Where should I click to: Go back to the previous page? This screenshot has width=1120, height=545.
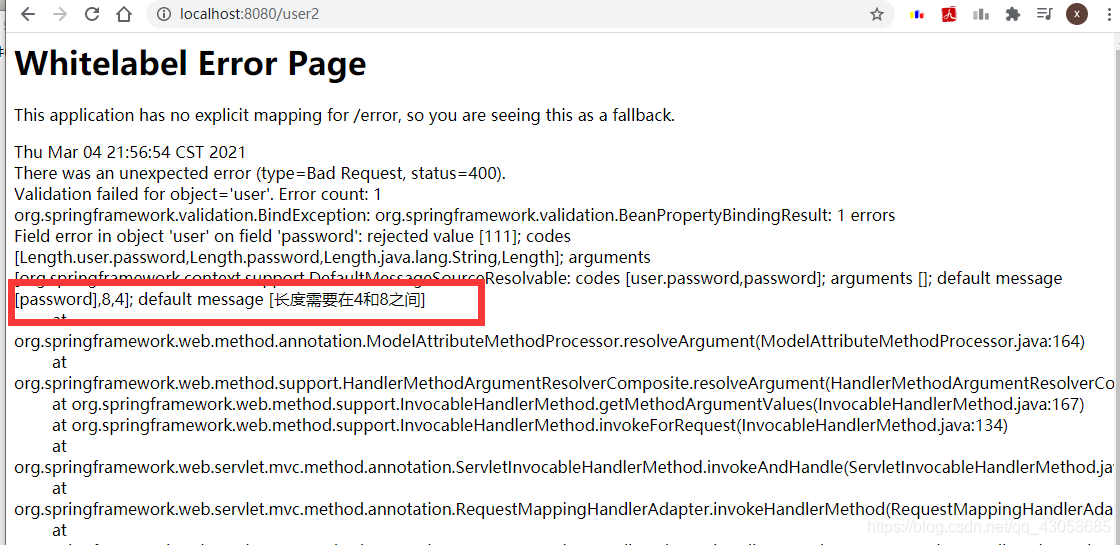point(28,14)
